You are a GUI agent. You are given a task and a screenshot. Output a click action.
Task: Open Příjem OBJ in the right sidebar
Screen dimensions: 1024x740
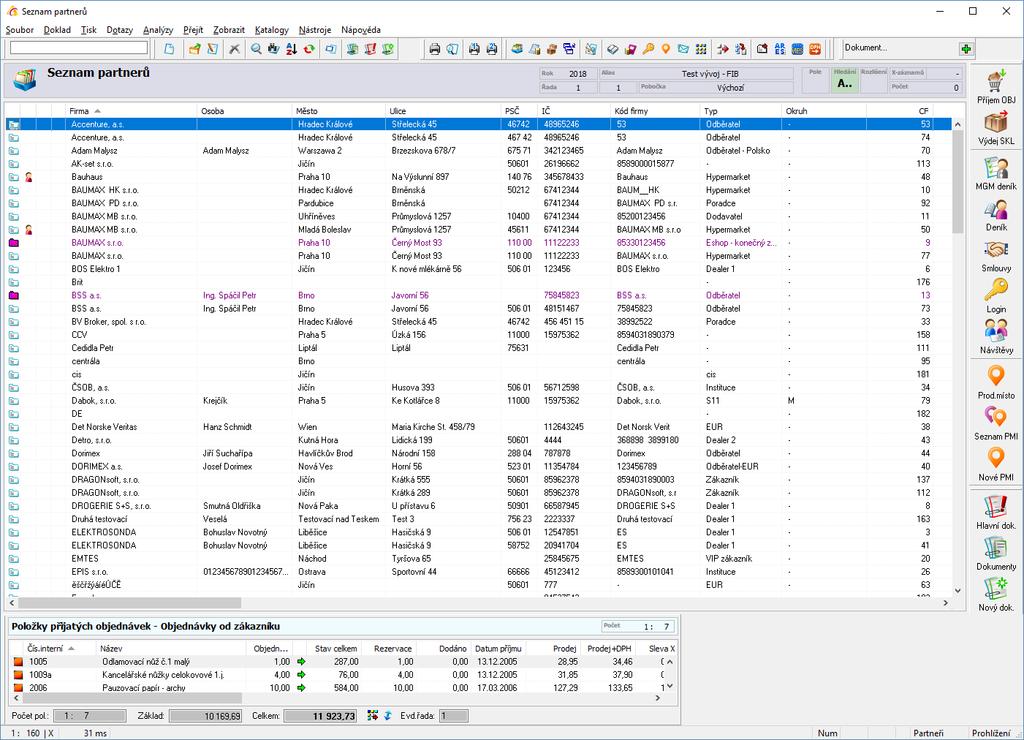tap(996, 87)
